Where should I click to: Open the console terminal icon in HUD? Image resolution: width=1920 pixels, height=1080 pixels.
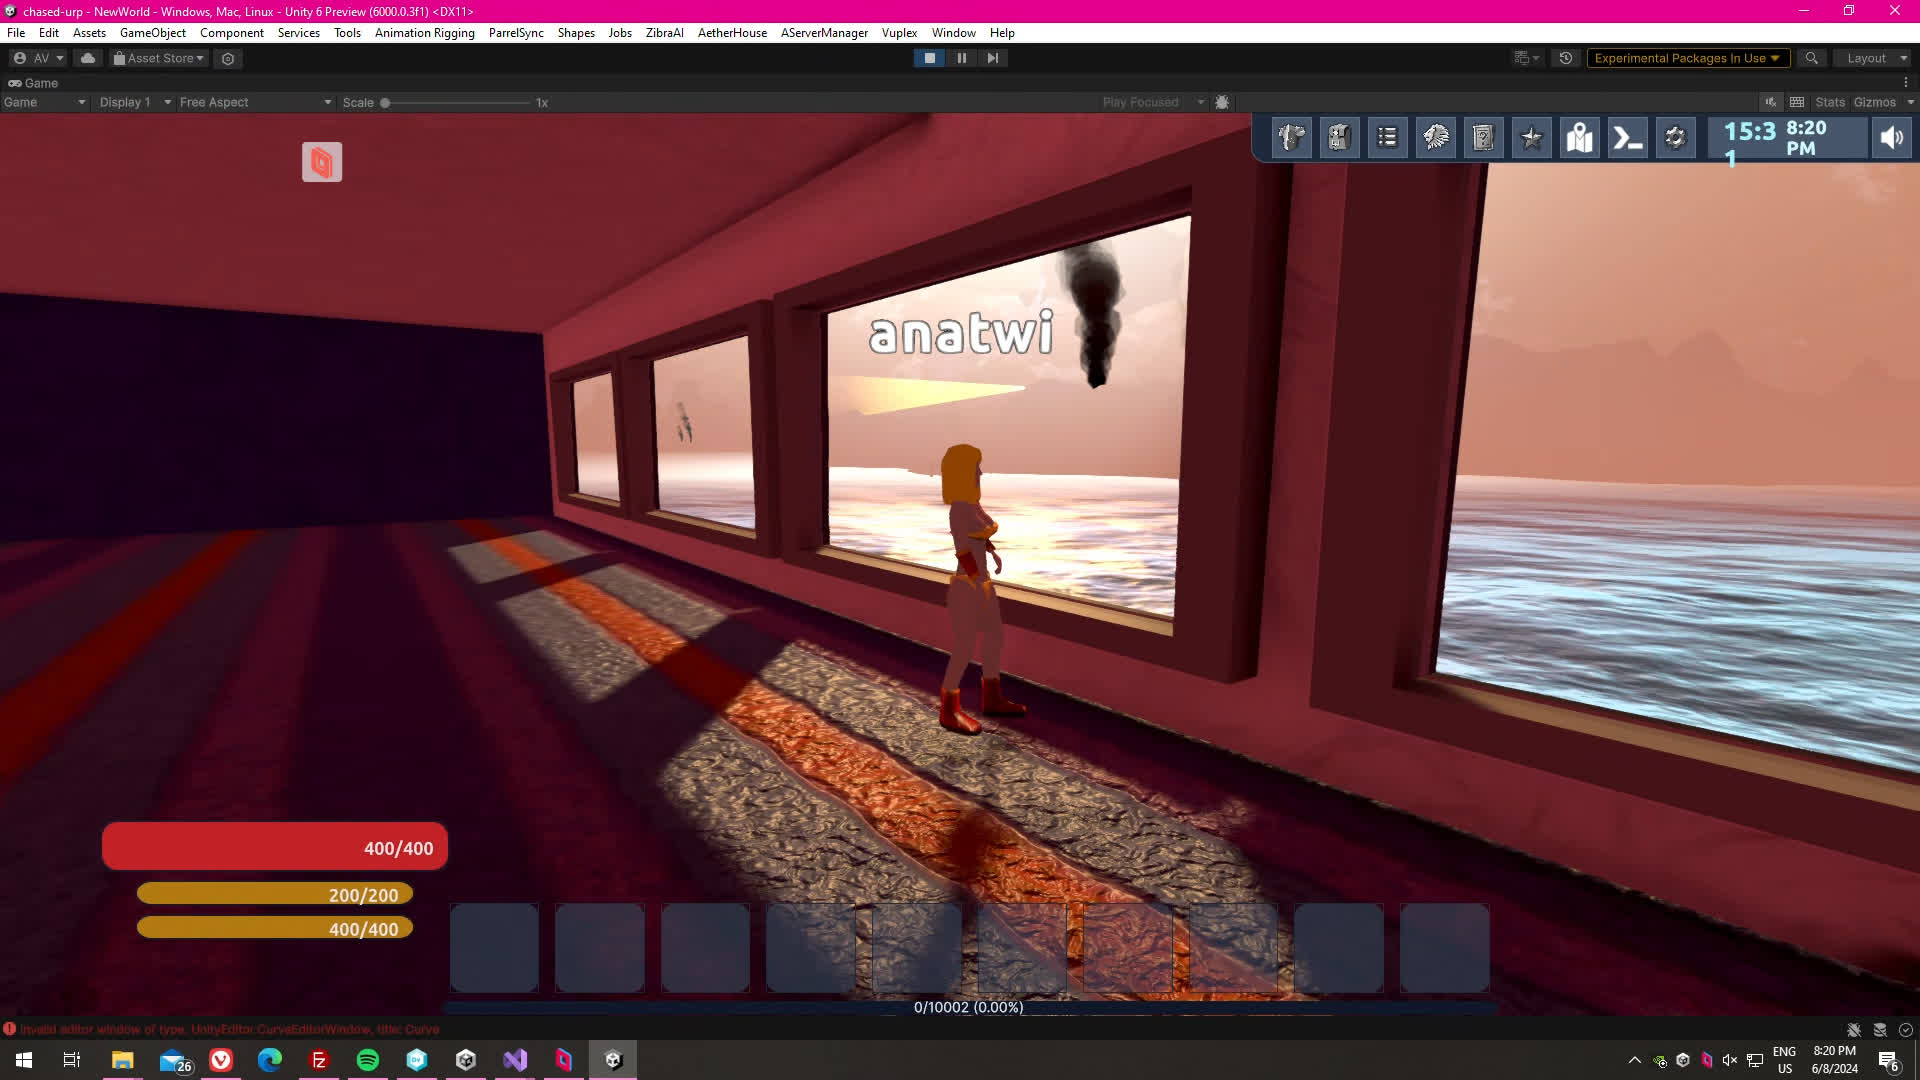tap(1627, 138)
